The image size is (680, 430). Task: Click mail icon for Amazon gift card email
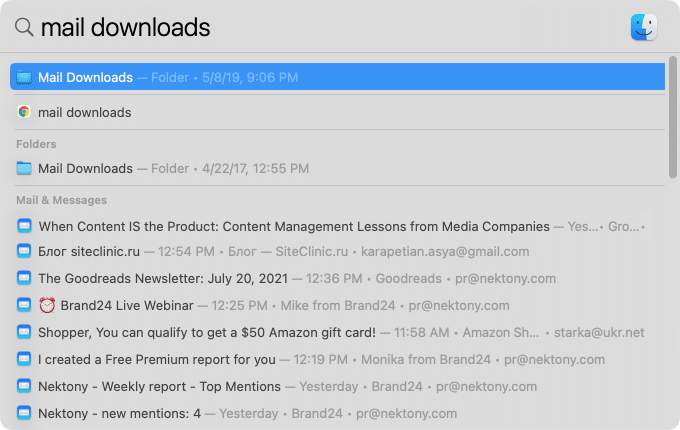[24, 332]
